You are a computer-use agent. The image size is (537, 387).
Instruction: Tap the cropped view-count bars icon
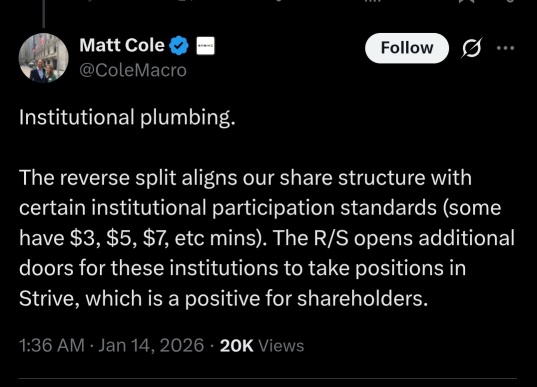tap(372, 1)
